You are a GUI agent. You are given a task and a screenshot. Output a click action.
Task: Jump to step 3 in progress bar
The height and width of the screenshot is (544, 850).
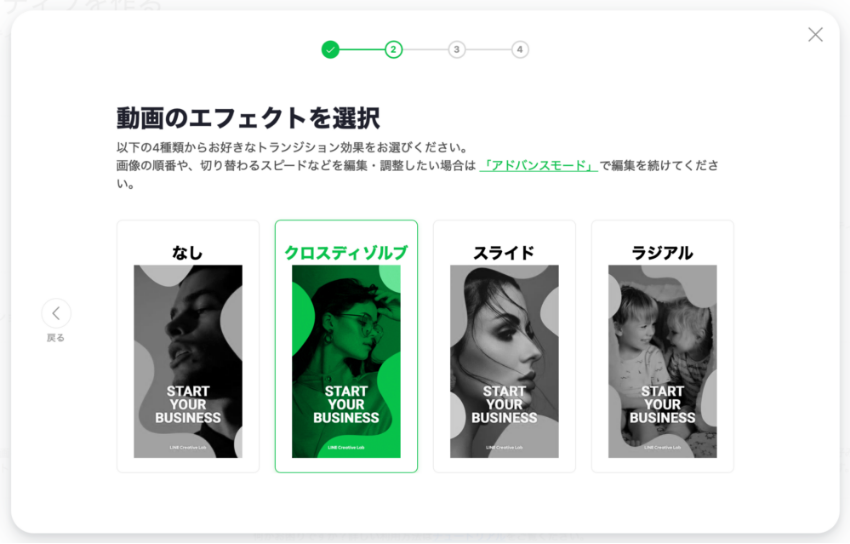[456, 49]
